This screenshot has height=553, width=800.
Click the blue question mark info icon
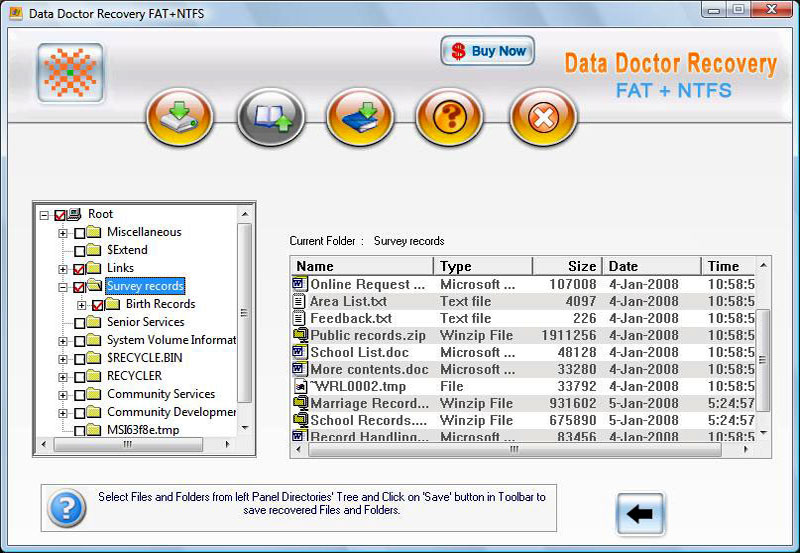(66, 508)
